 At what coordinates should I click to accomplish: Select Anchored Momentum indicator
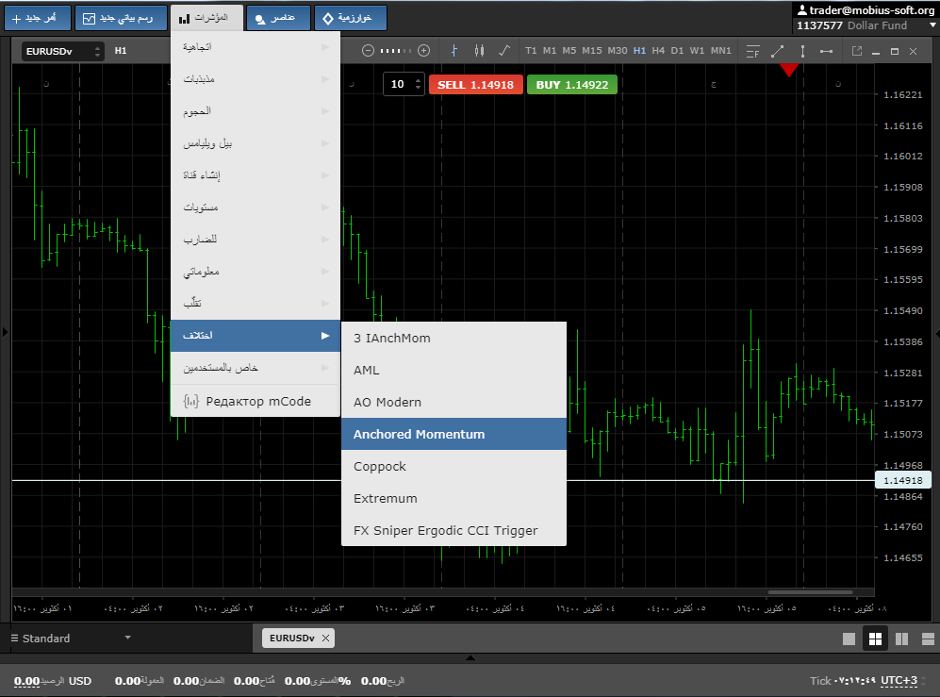click(454, 435)
